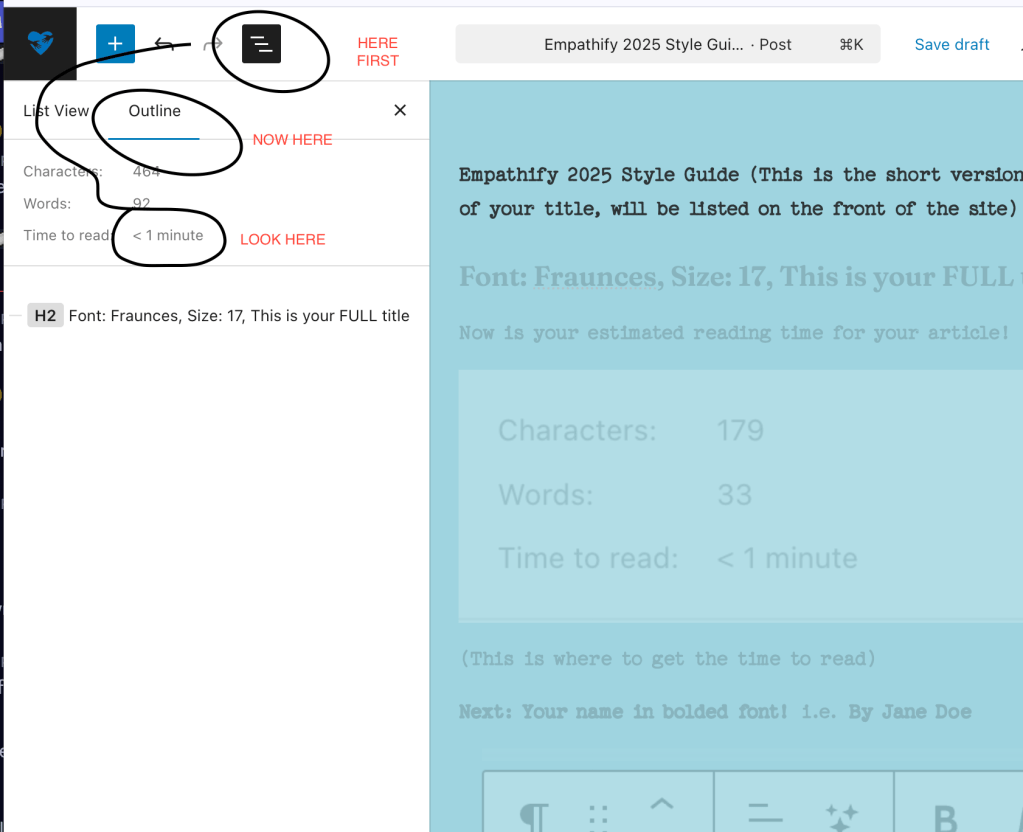
Task: Open the block inserter plus button
Action: [115, 44]
